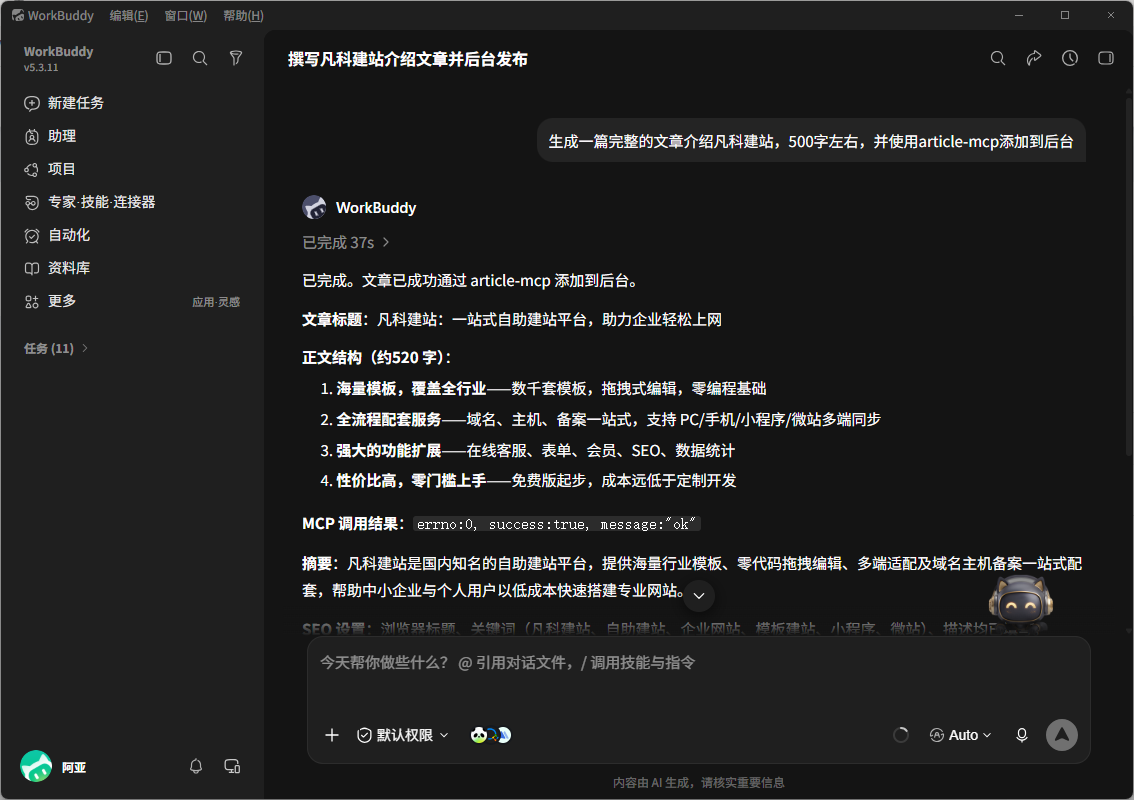Share the conversation via arrow icon
Image resolution: width=1134 pixels, height=800 pixels.
[x=1034, y=58]
